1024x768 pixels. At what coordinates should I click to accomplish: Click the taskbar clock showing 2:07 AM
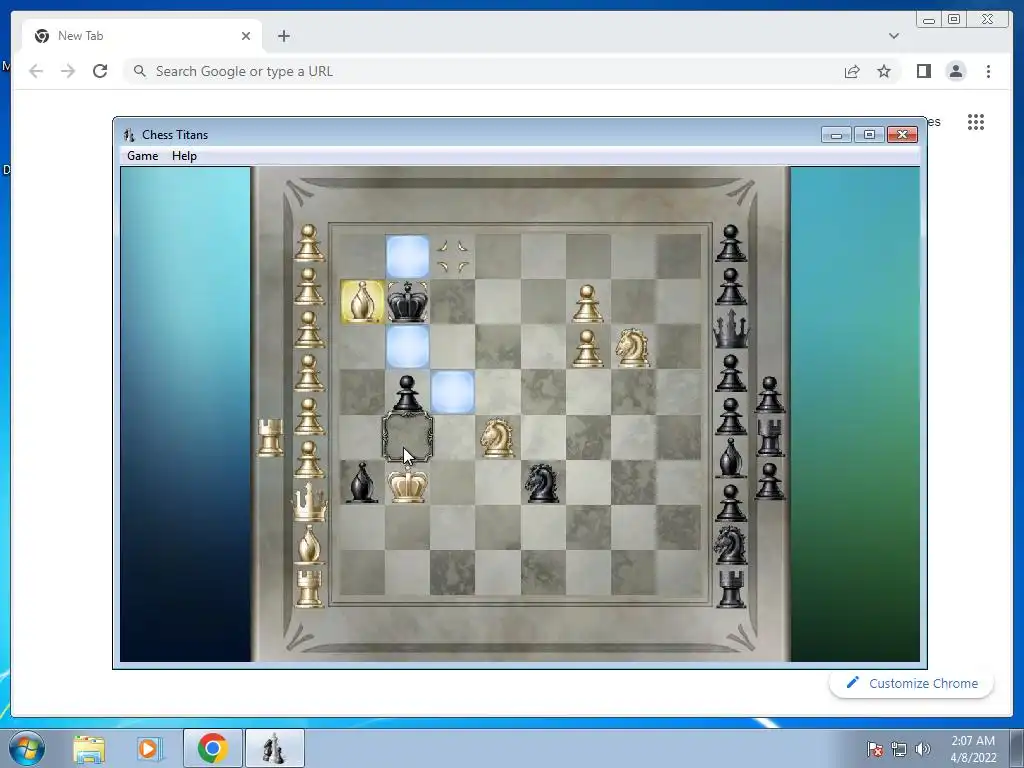point(973,749)
